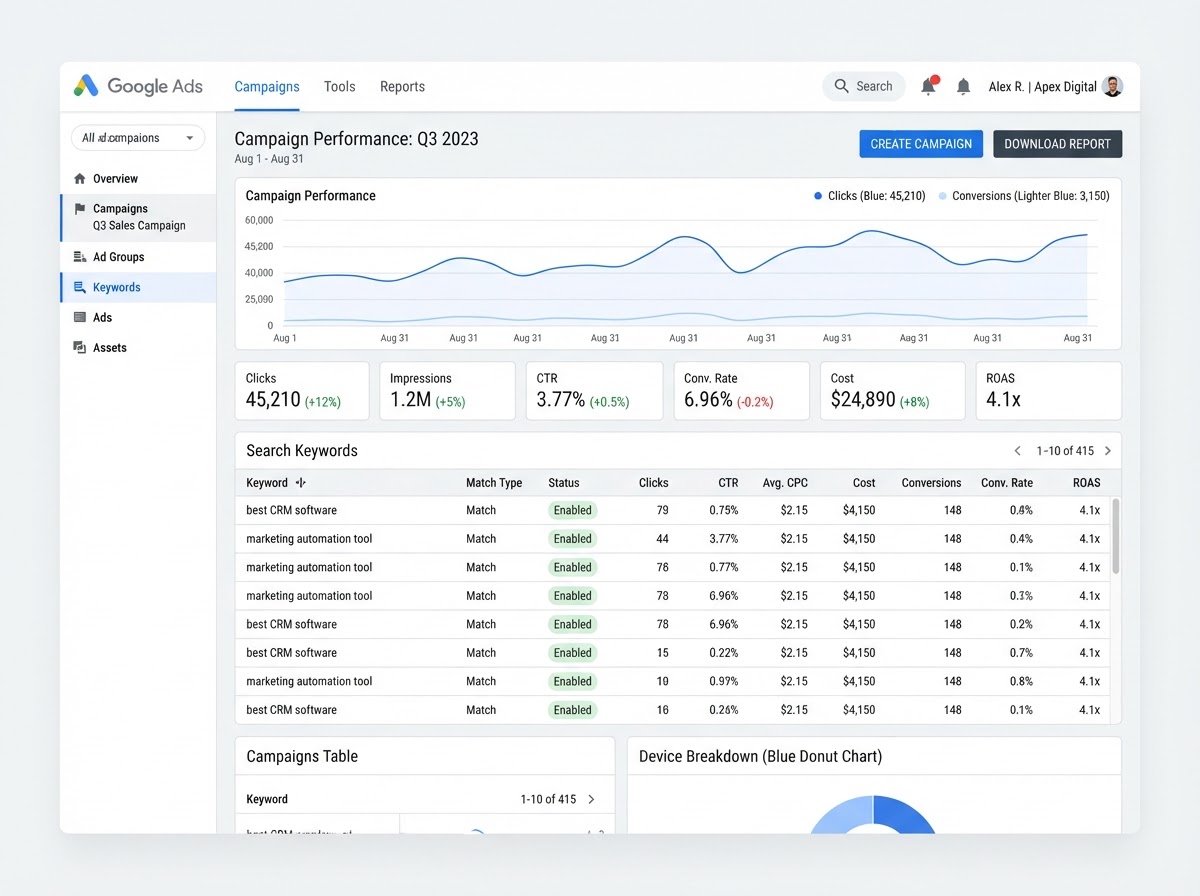Click the Impressions 1.2M metric card
Viewport: 1200px width, 896px height.
click(x=447, y=391)
